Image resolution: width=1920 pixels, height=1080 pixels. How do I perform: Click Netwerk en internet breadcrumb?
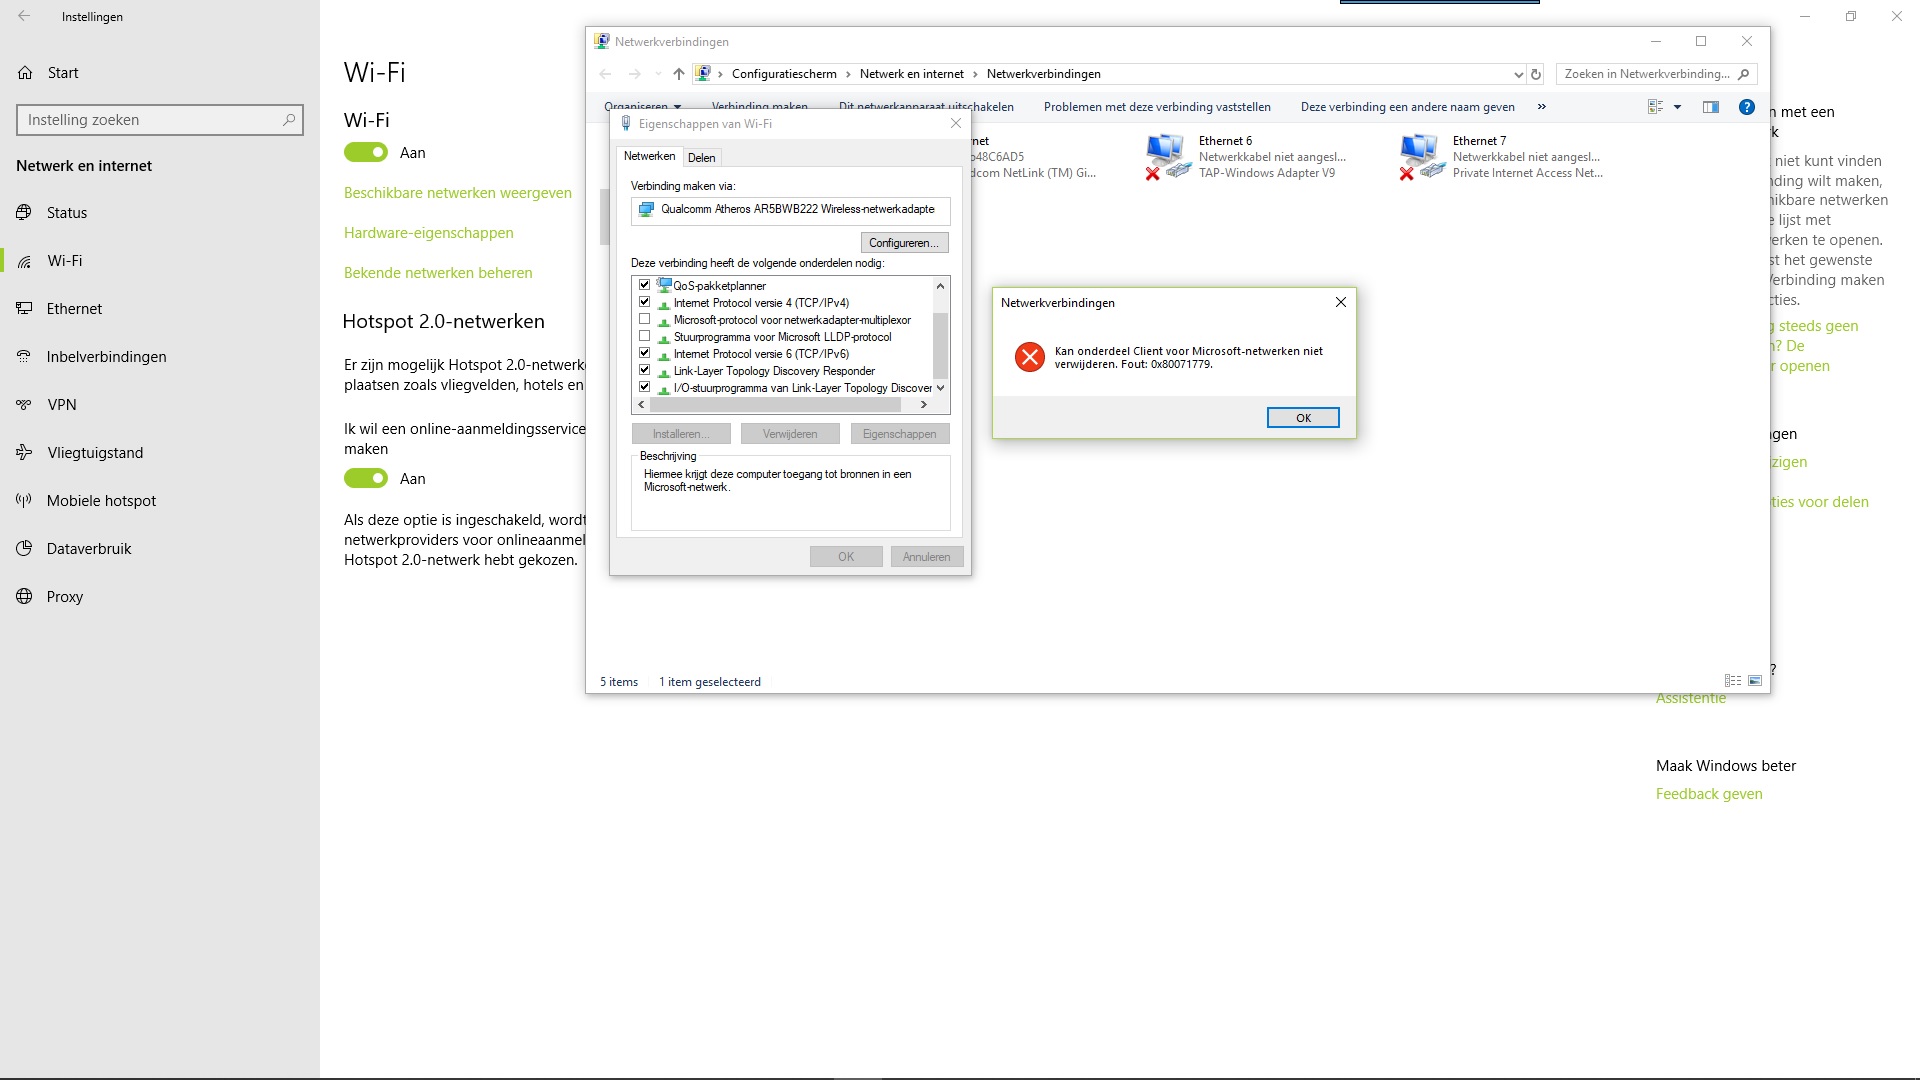point(912,74)
